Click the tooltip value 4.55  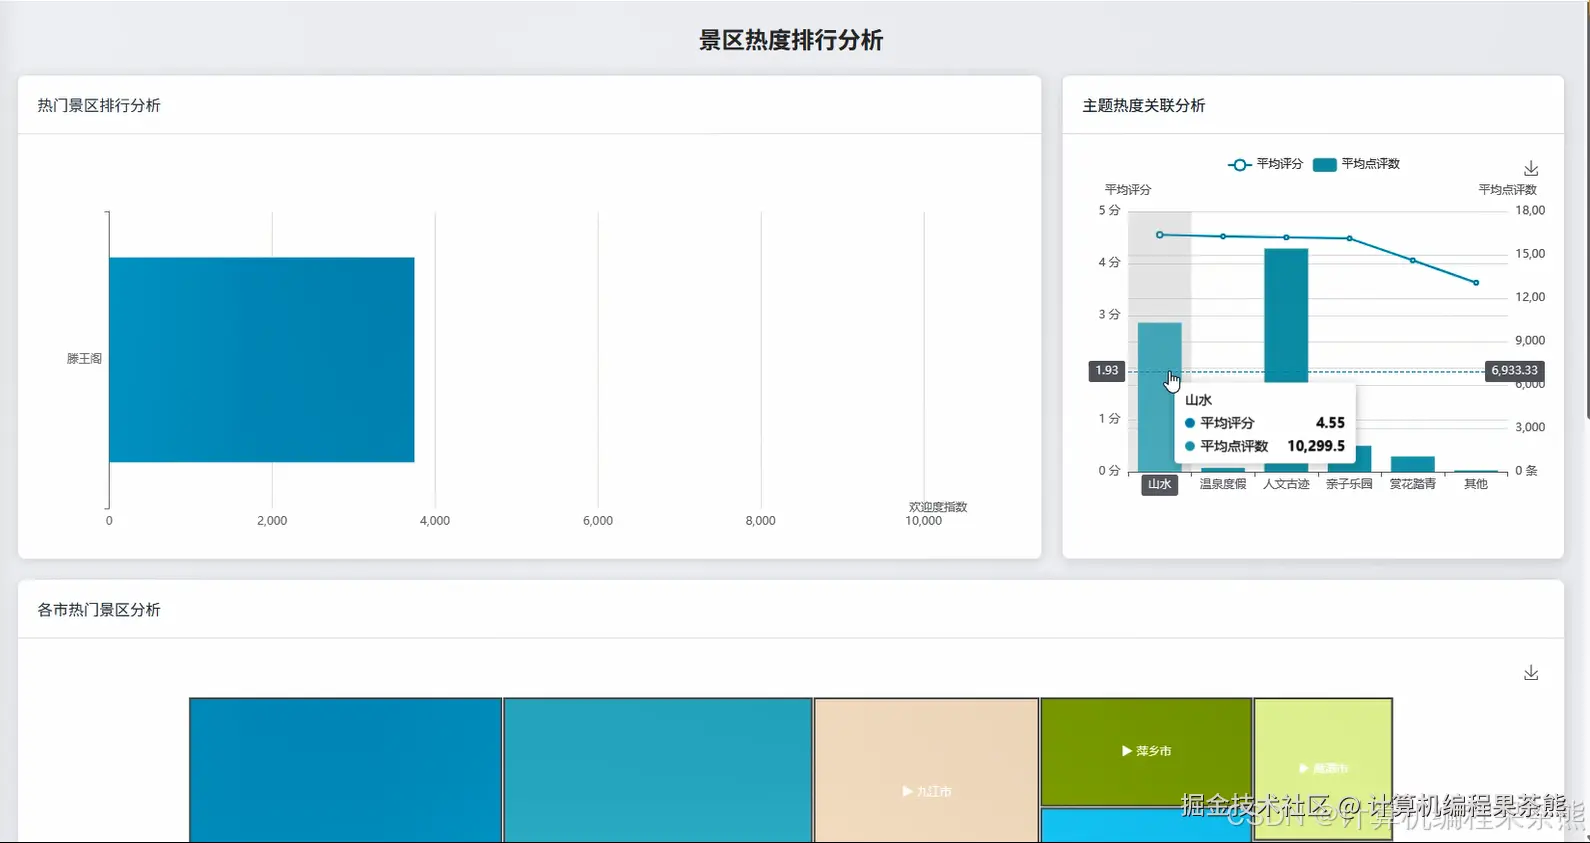click(1330, 423)
